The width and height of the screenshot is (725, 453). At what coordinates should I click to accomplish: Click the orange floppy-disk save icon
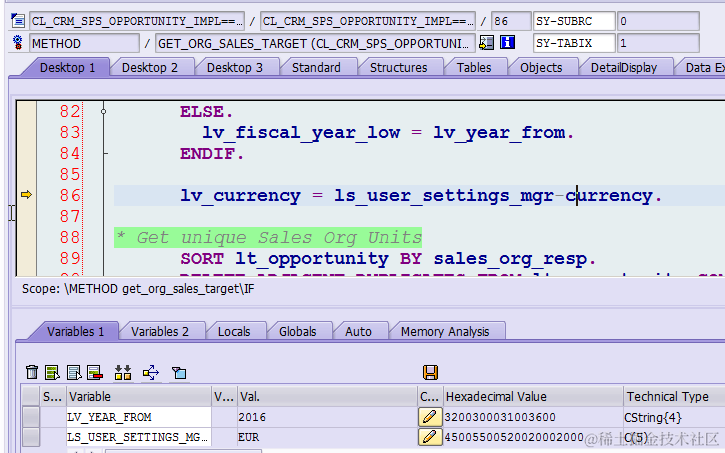tap(430, 372)
